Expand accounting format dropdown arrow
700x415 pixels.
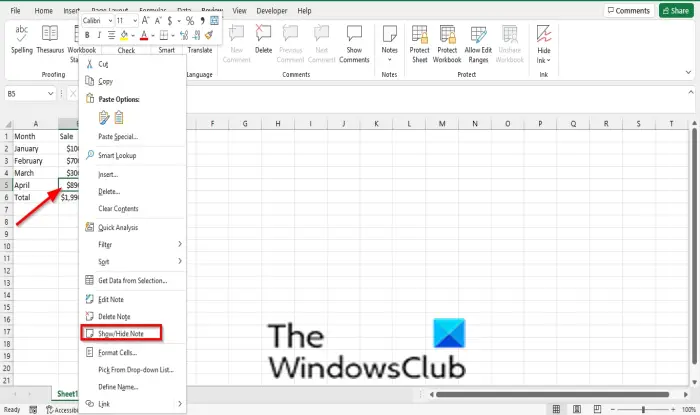(x=179, y=21)
